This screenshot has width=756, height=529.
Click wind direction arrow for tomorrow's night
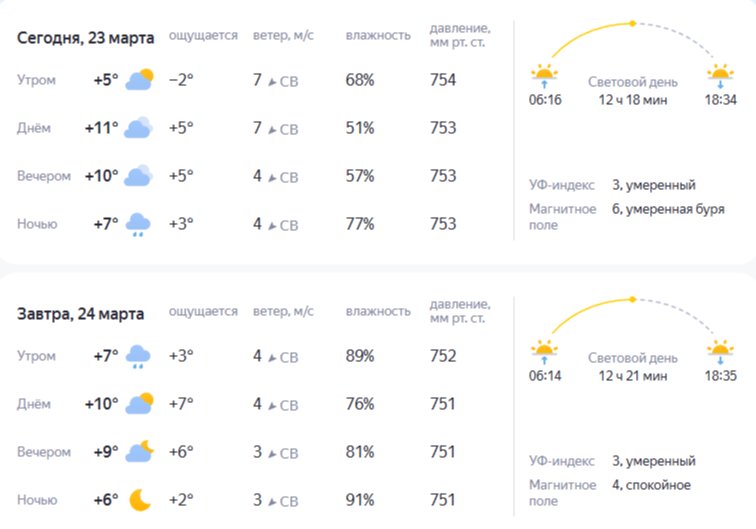click(271, 501)
